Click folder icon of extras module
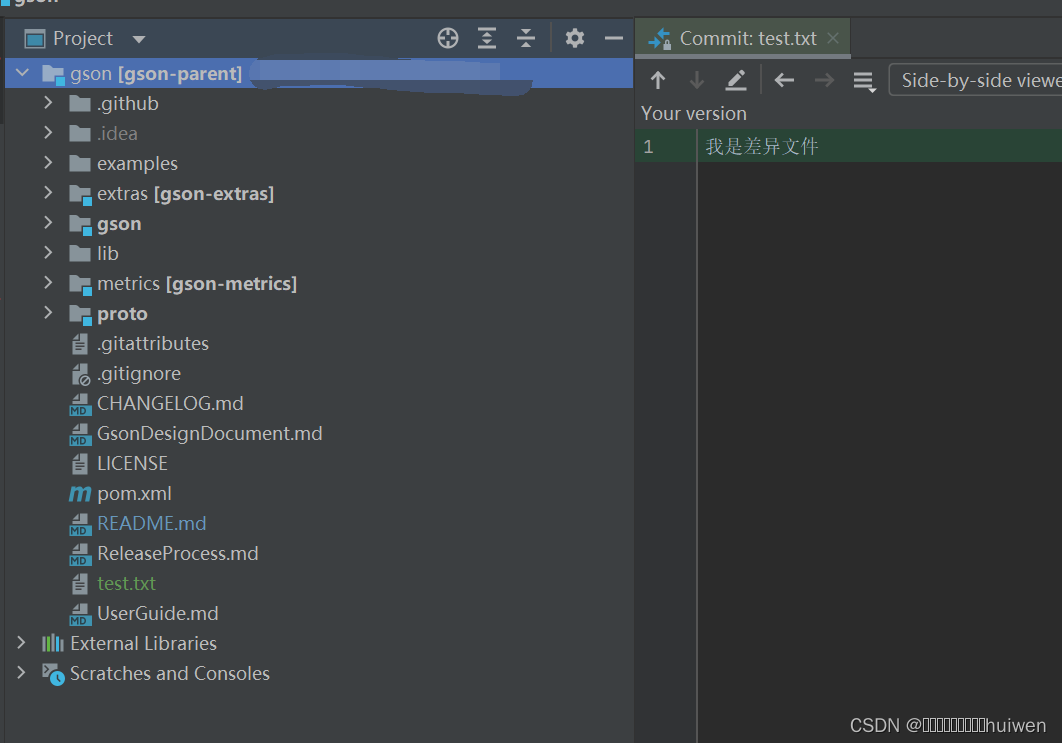 [81, 194]
